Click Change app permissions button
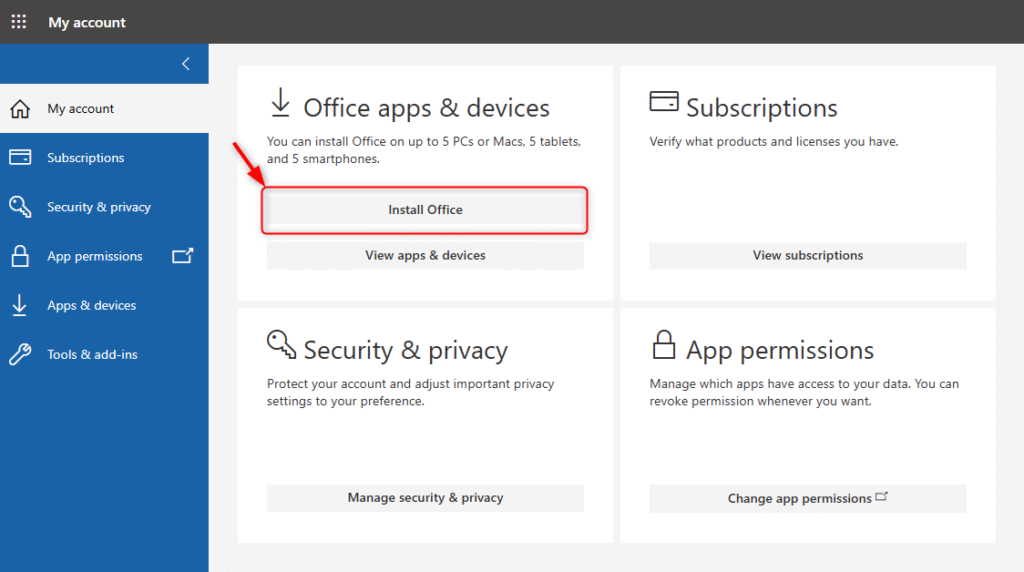Screen dimensions: 1024x572 (808, 498)
